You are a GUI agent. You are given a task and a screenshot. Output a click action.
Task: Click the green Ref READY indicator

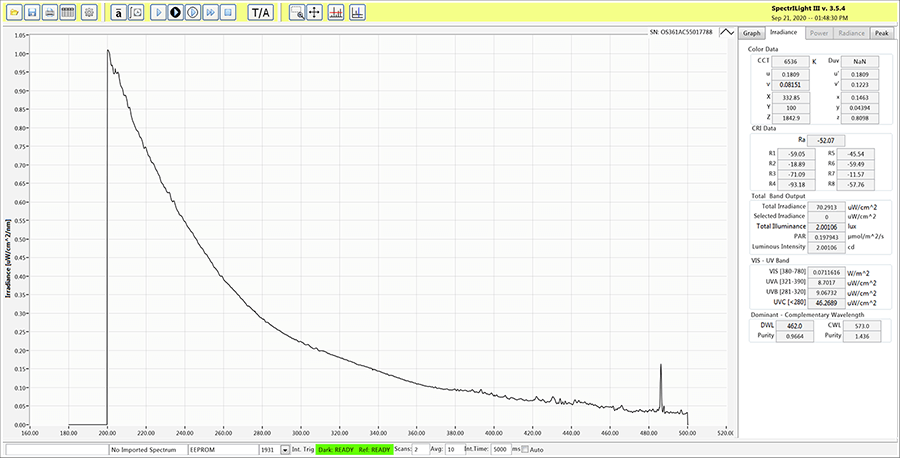tap(375, 449)
